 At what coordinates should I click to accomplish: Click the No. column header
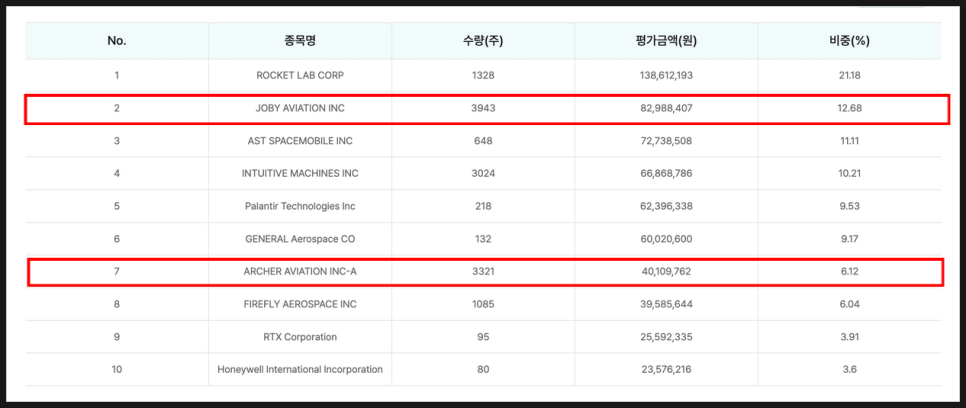point(116,41)
